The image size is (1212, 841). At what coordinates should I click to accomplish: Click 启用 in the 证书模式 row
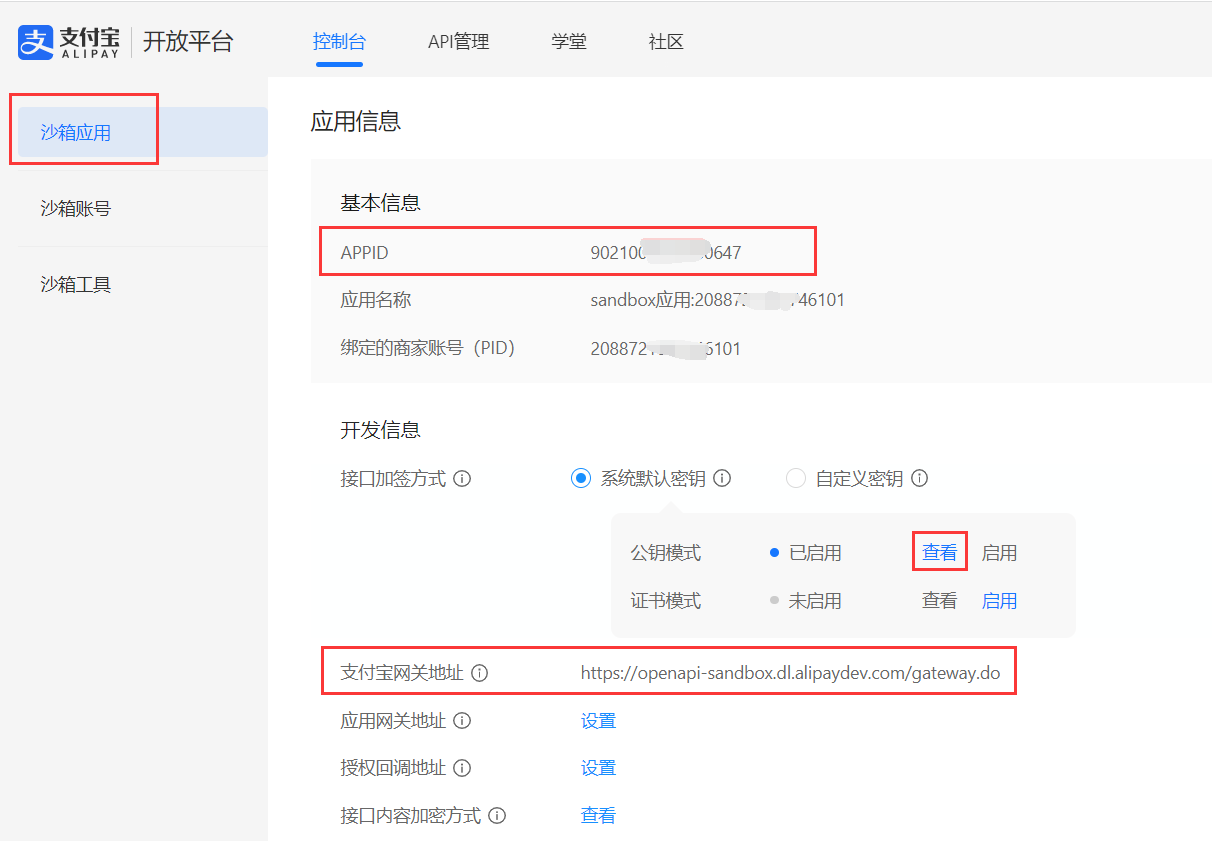point(999,601)
